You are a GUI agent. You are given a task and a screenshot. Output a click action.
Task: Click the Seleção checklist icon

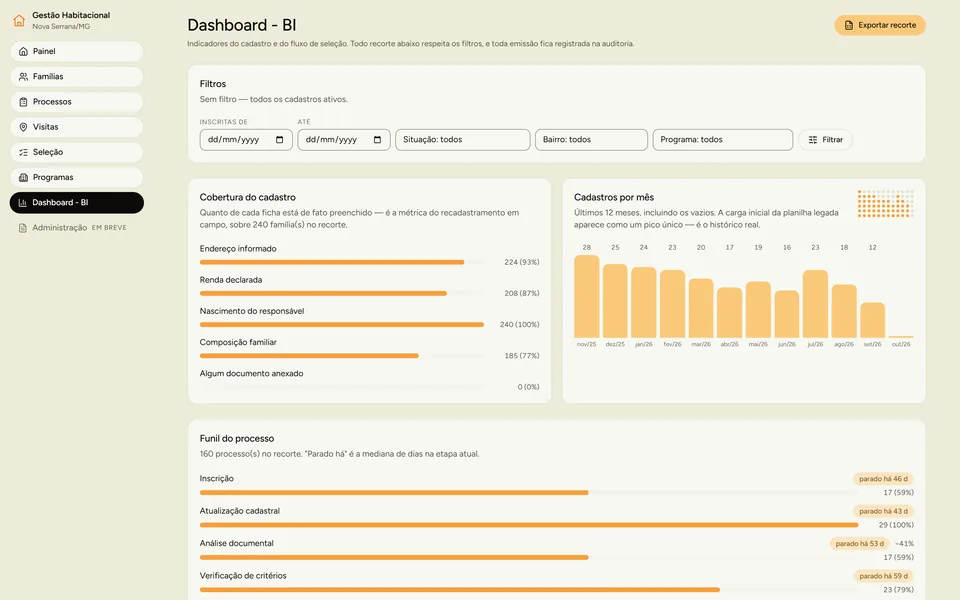coord(23,152)
